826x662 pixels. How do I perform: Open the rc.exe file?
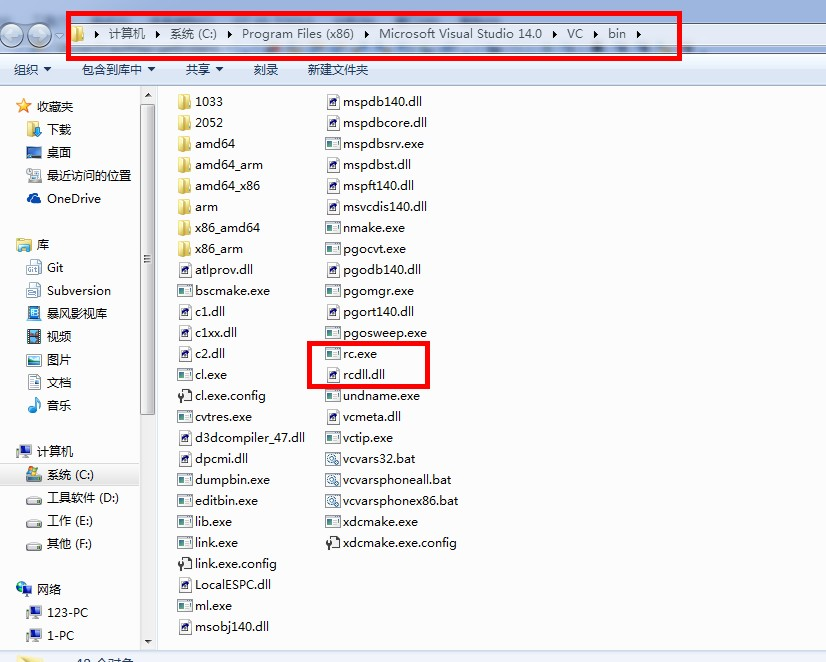click(x=358, y=353)
